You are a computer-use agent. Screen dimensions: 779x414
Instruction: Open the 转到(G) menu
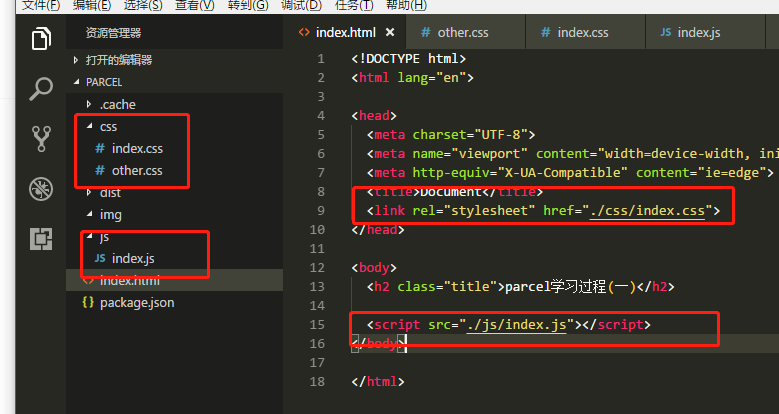pos(248,5)
